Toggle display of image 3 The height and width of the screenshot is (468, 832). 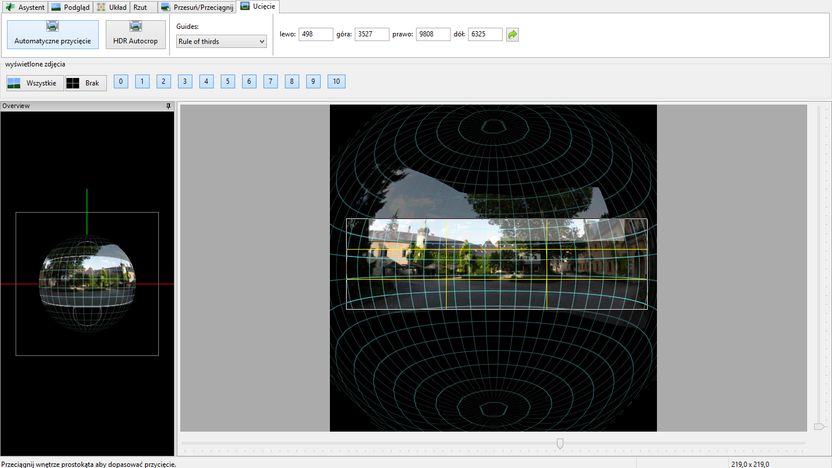185,81
